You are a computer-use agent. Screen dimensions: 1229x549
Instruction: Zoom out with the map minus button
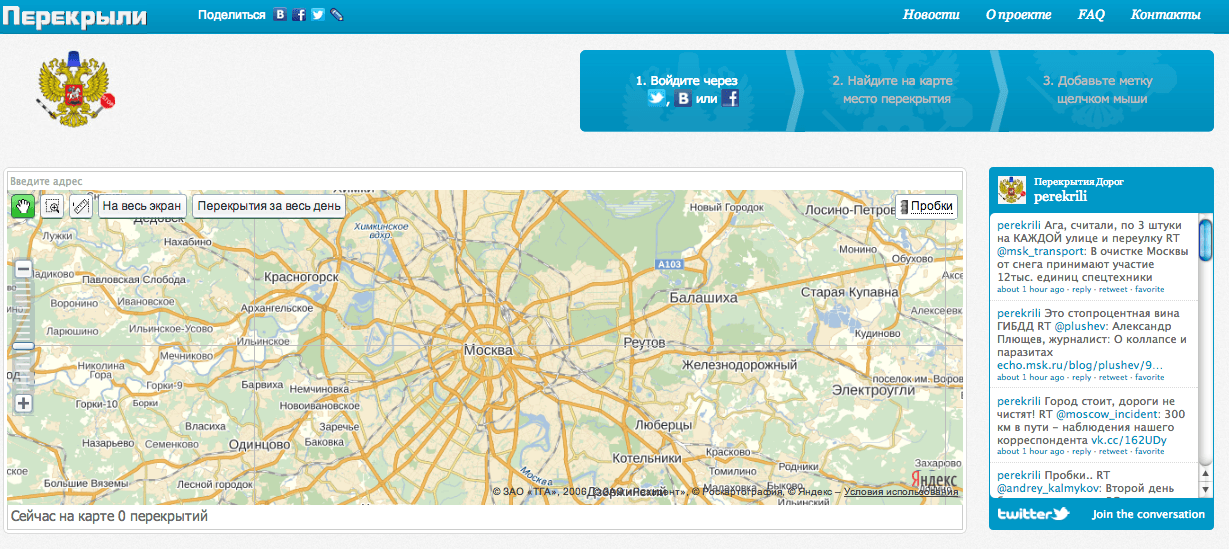point(24,269)
